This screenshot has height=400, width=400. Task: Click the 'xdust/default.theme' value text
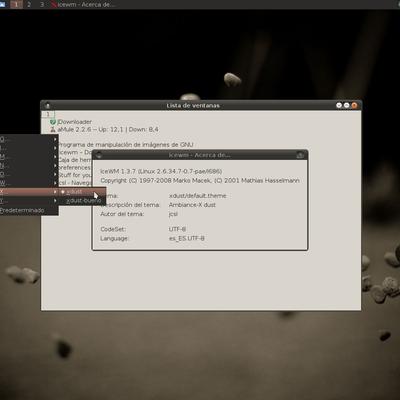coord(197,196)
